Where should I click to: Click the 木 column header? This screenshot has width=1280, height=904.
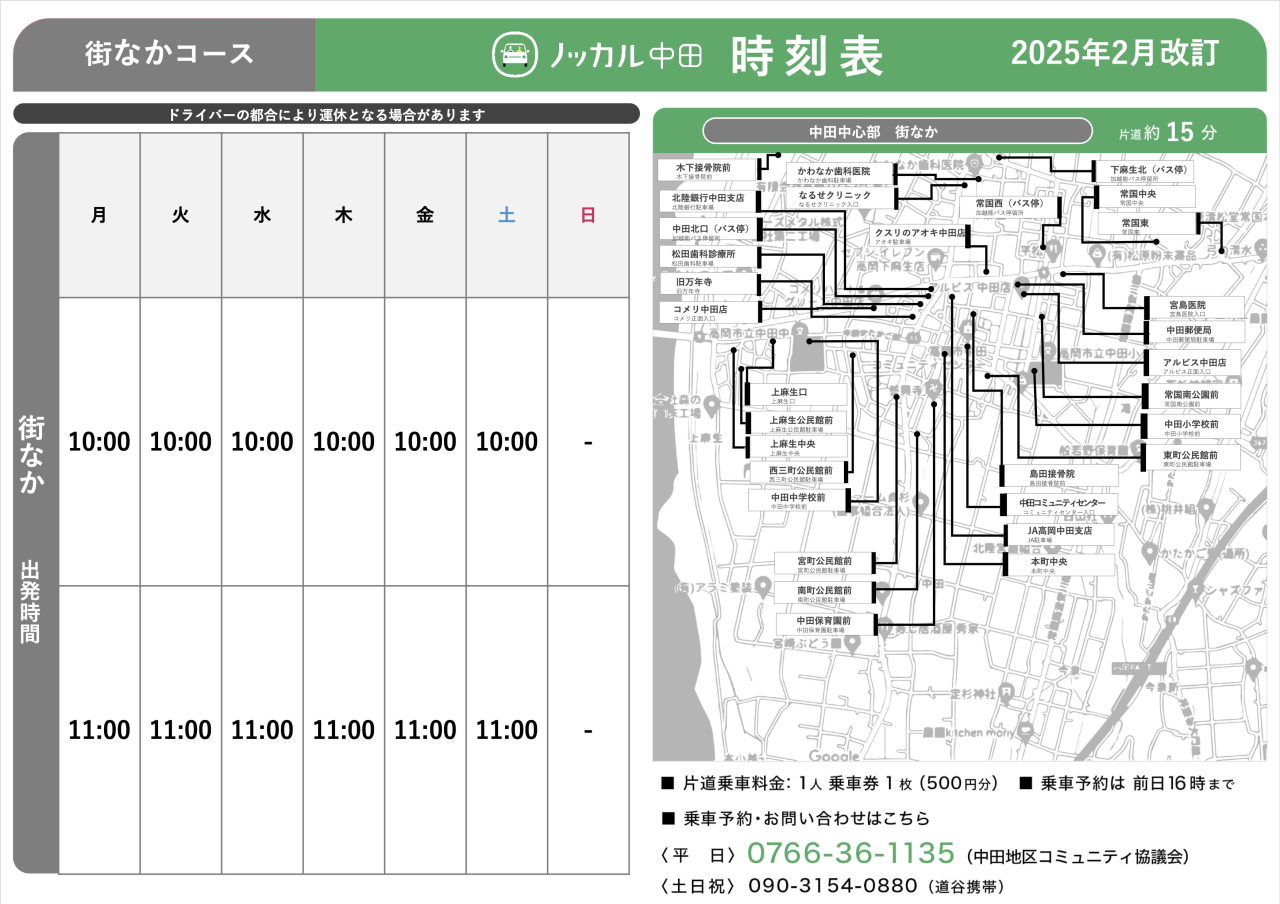pos(344,215)
